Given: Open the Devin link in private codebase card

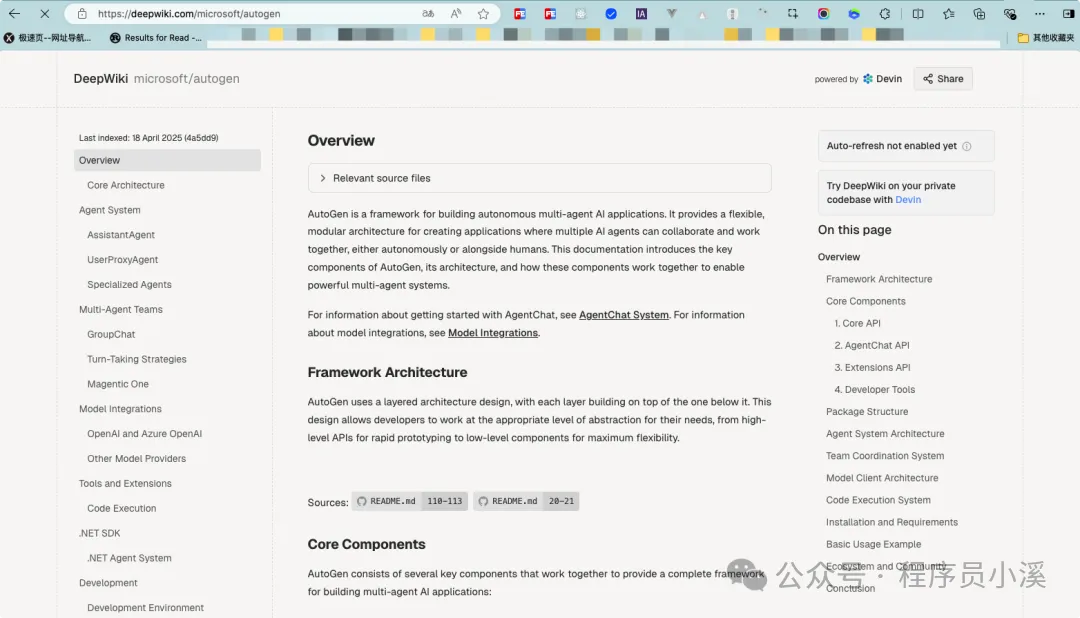Looking at the screenshot, I should (x=908, y=200).
